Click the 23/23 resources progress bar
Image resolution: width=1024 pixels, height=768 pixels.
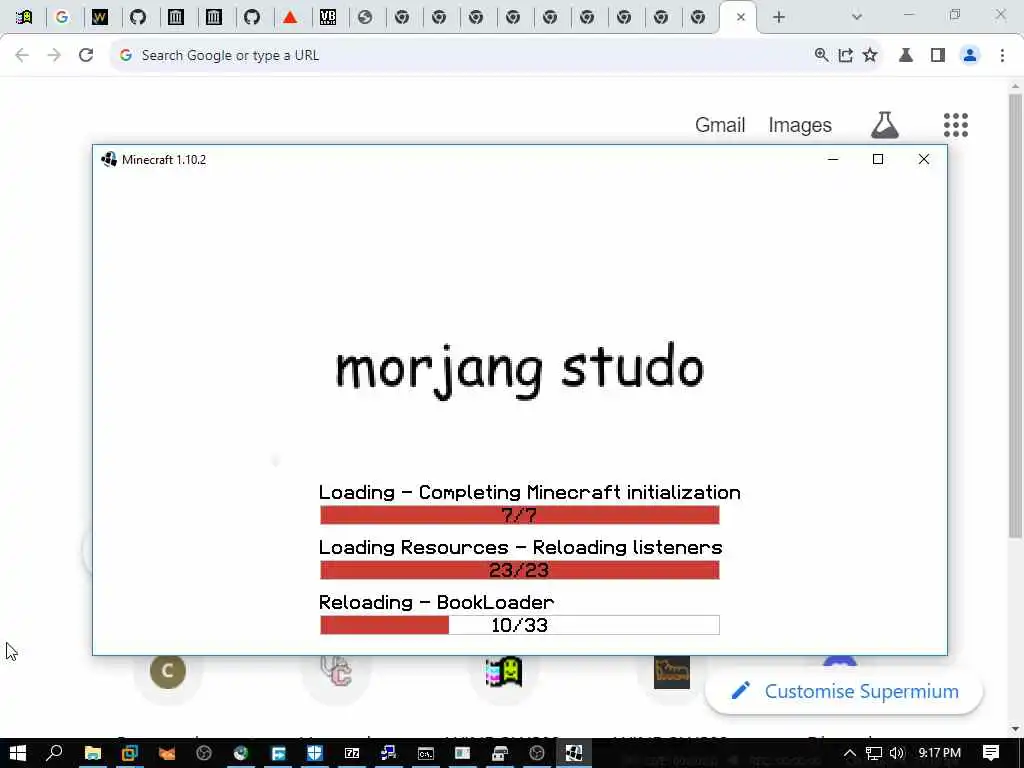[520, 570]
